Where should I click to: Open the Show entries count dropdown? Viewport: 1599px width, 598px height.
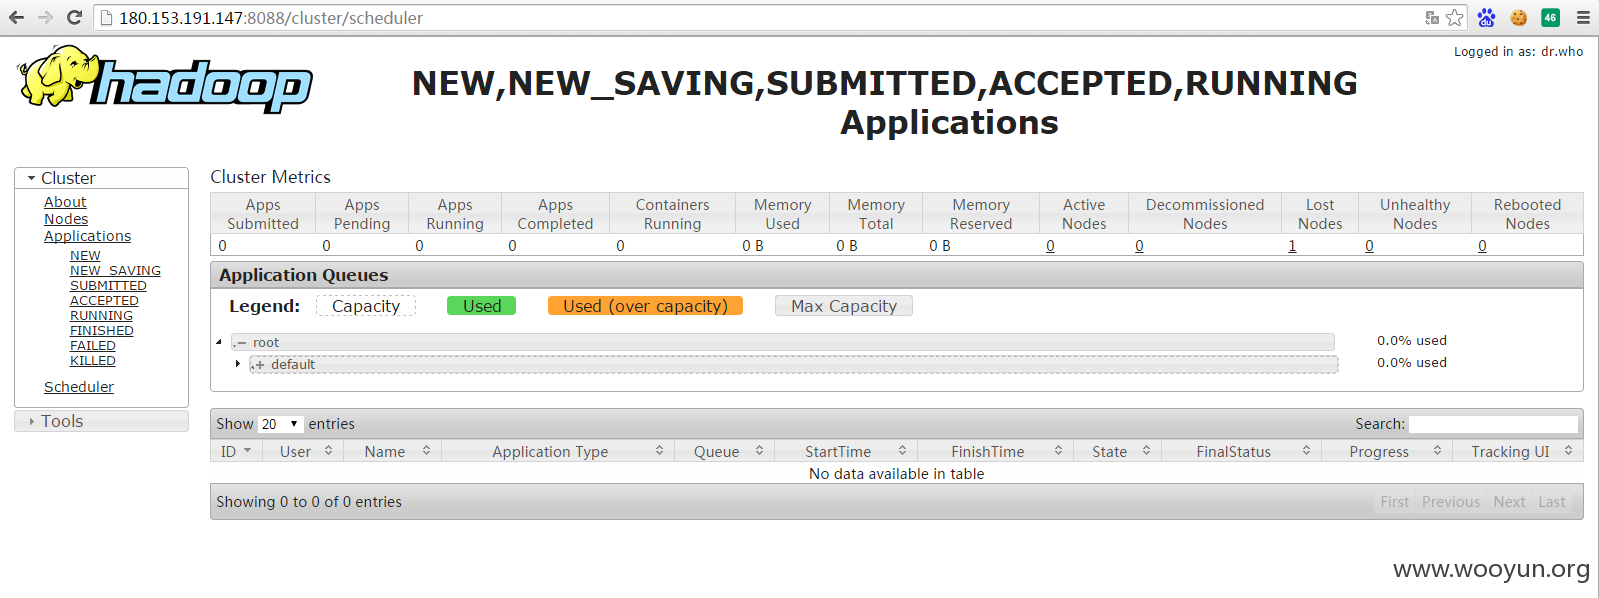point(280,424)
